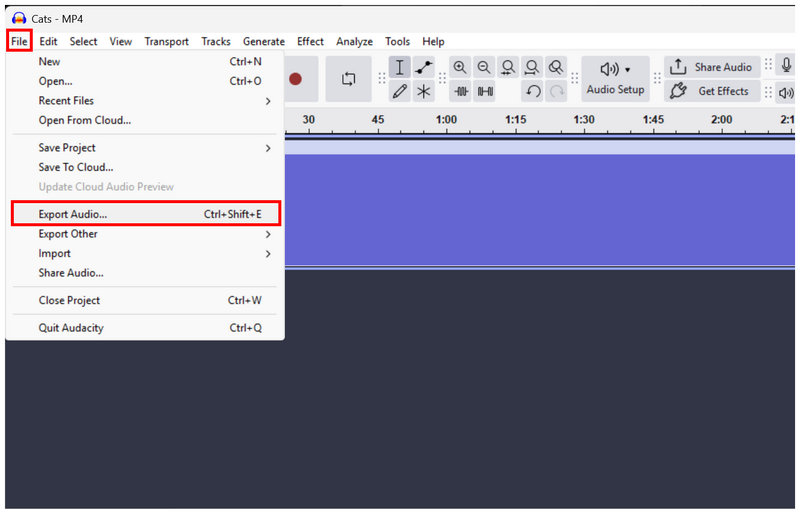Click the Record button
Image resolution: width=800 pixels, height=514 pixels.
(296, 79)
